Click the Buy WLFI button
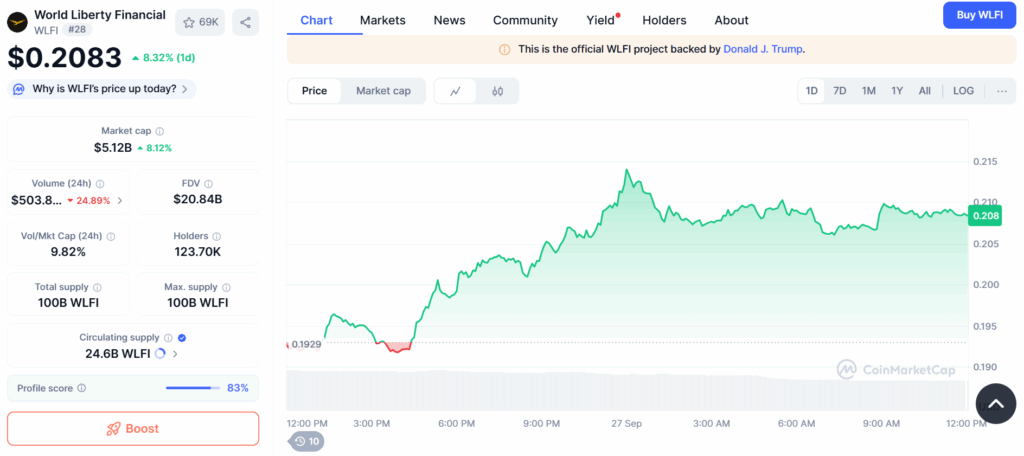The height and width of the screenshot is (456, 1024). 979,15
